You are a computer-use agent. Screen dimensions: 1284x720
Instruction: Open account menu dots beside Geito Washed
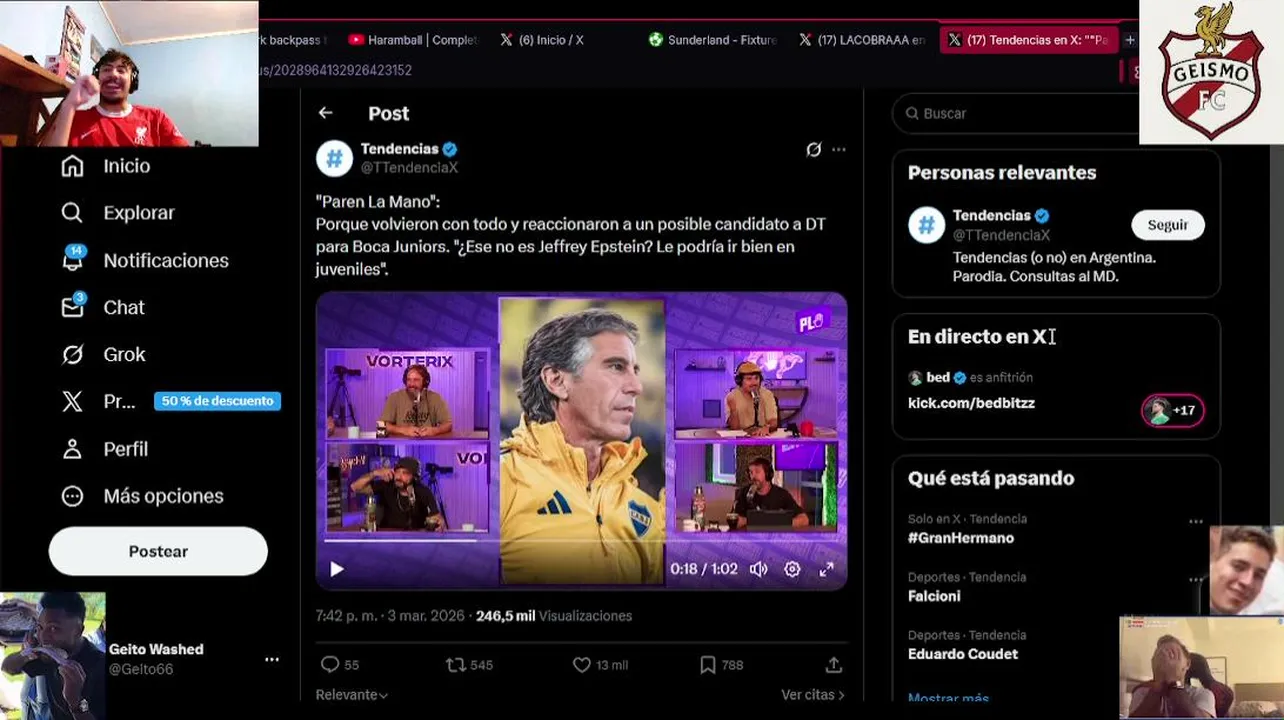click(272, 659)
